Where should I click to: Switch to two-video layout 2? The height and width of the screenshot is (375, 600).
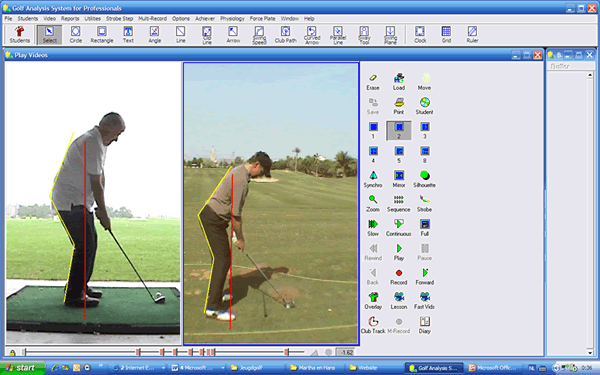(x=399, y=130)
